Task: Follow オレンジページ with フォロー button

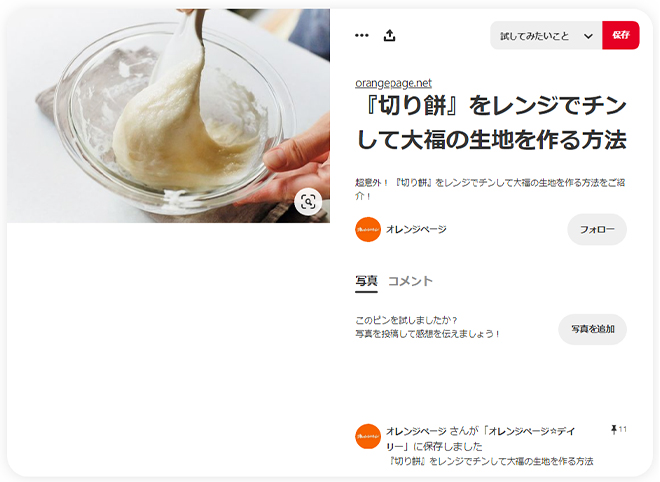Action: coord(597,229)
